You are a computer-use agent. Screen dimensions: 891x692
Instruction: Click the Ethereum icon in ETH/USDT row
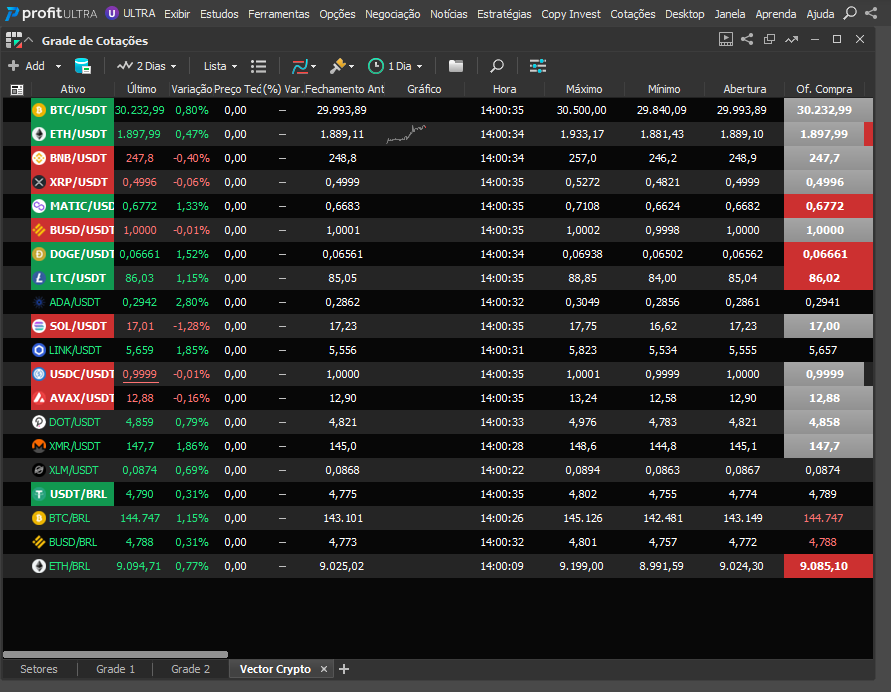pos(39,134)
